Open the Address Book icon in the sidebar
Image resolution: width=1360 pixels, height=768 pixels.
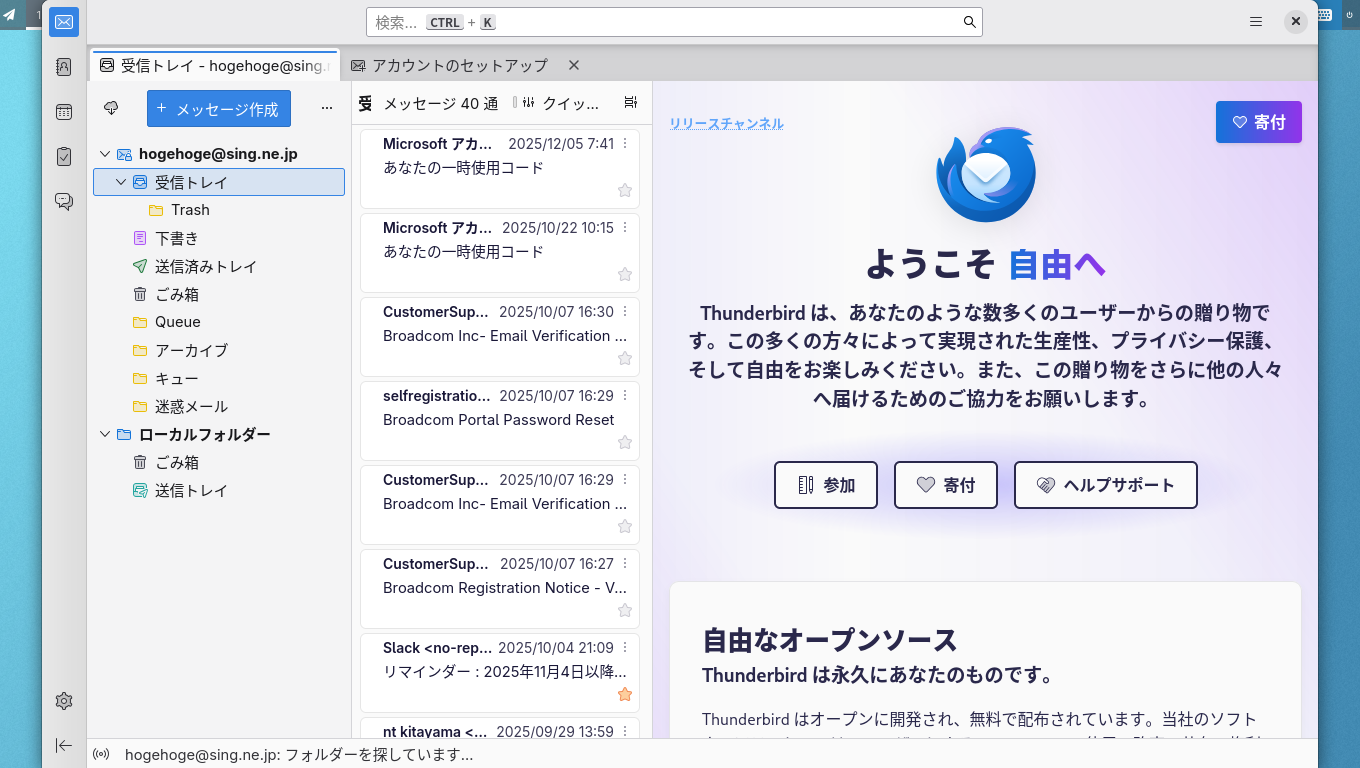pyautogui.click(x=64, y=67)
